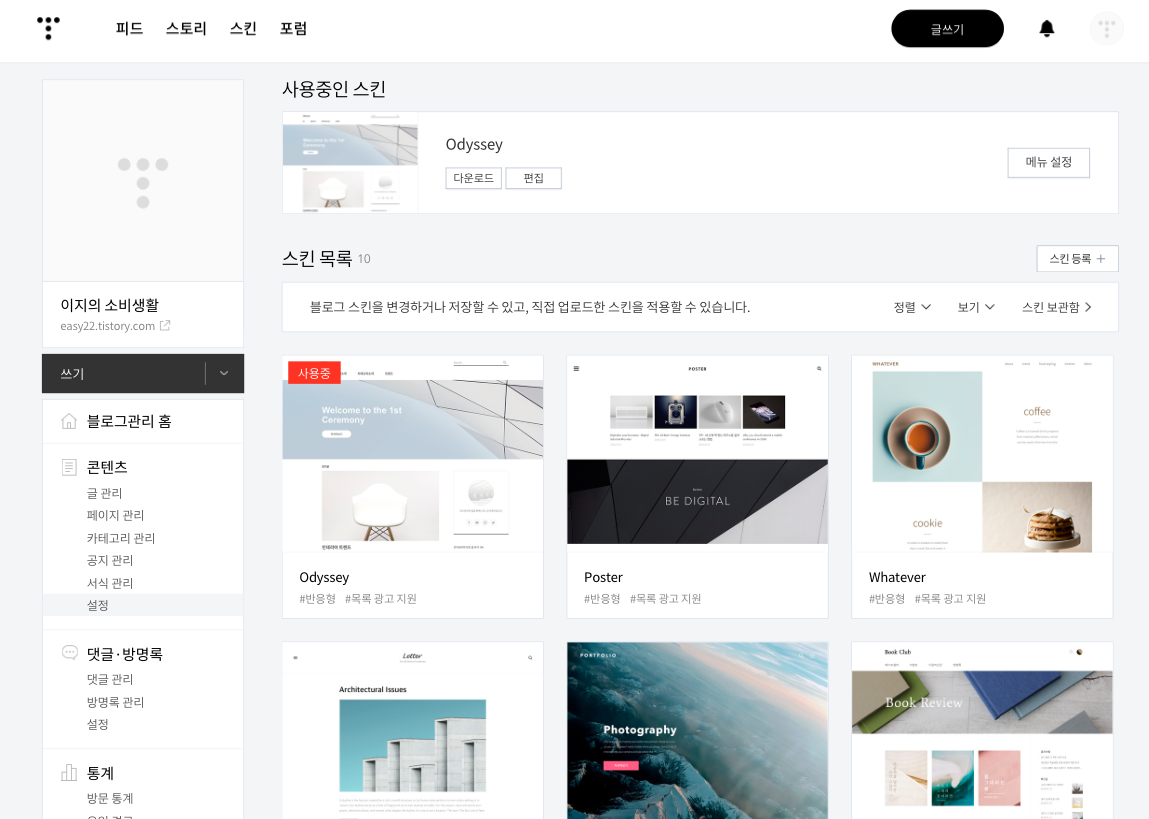The width and height of the screenshot is (1149, 819).
Task: Click the 통계 section heading
Action: [x=100, y=773]
